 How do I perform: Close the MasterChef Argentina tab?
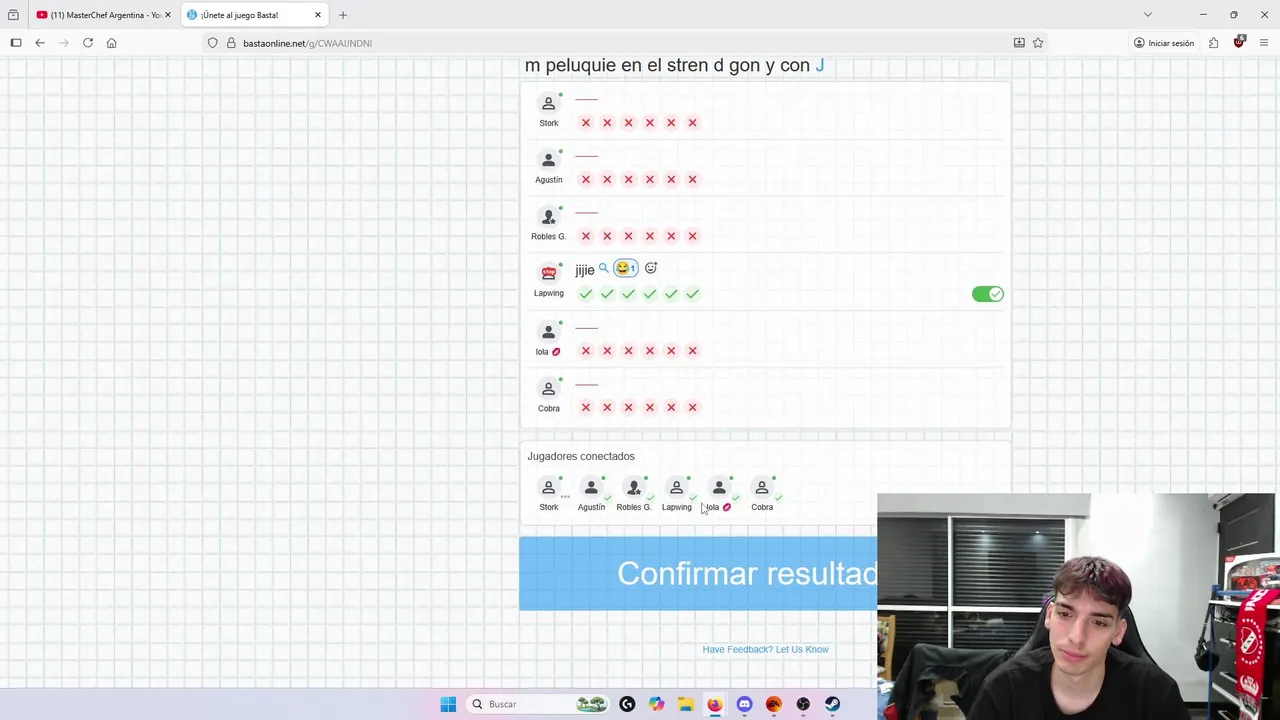(168, 15)
